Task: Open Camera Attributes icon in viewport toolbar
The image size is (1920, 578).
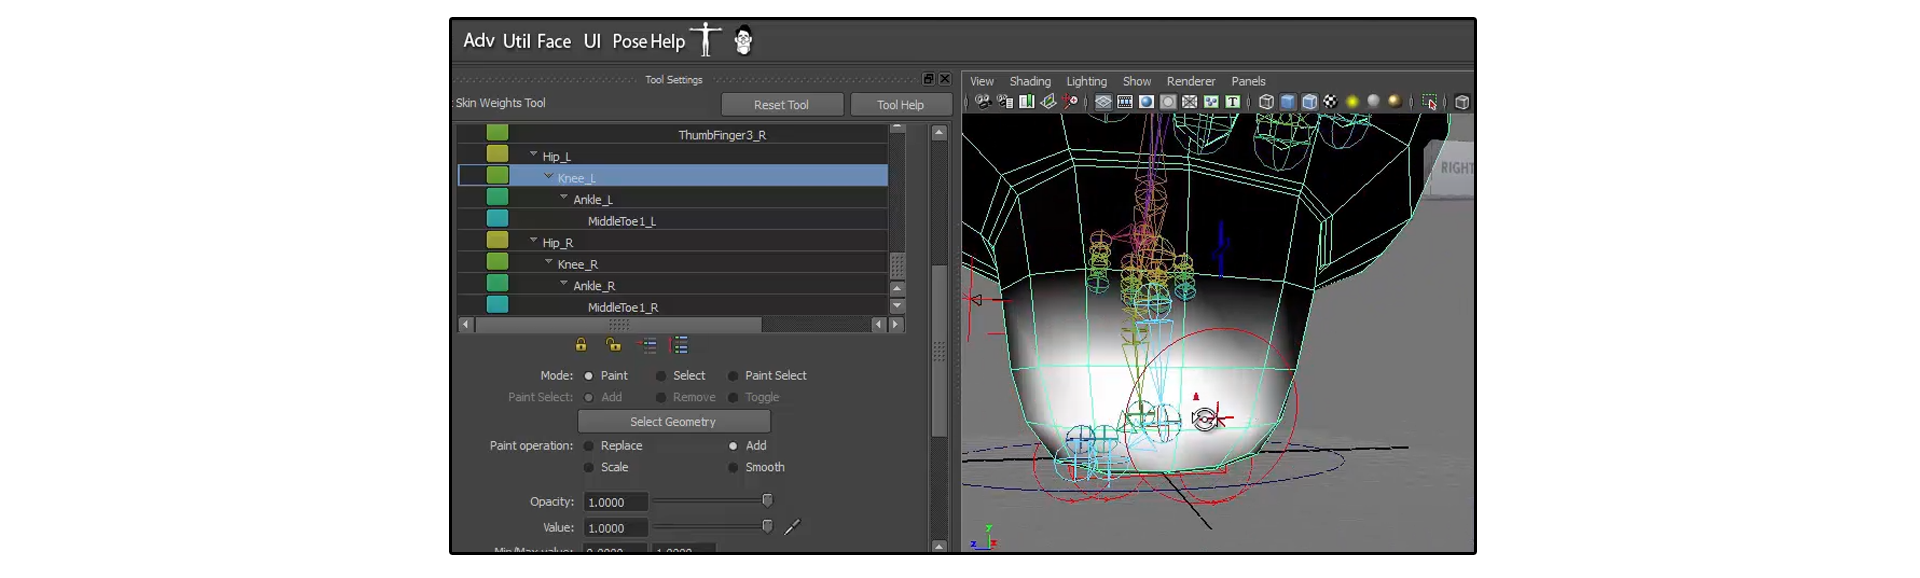Action: (x=1005, y=102)
